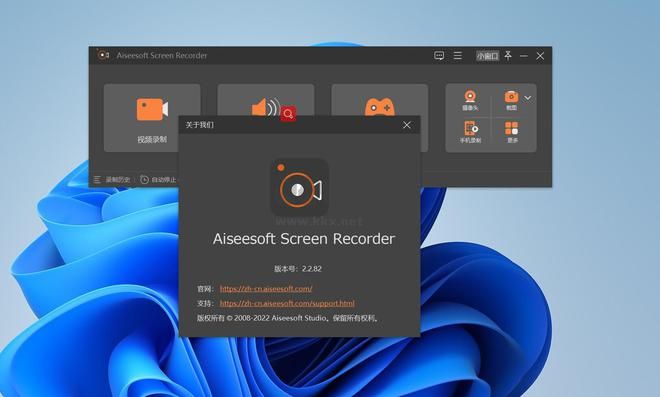Select the game recorder controller icon

379,107
